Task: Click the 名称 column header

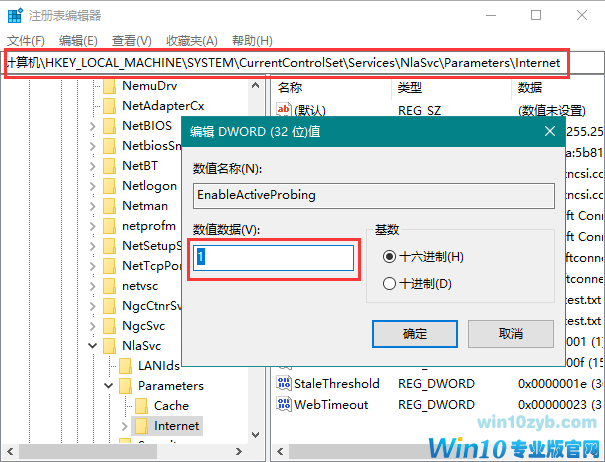Action: (x=332, y=88)
